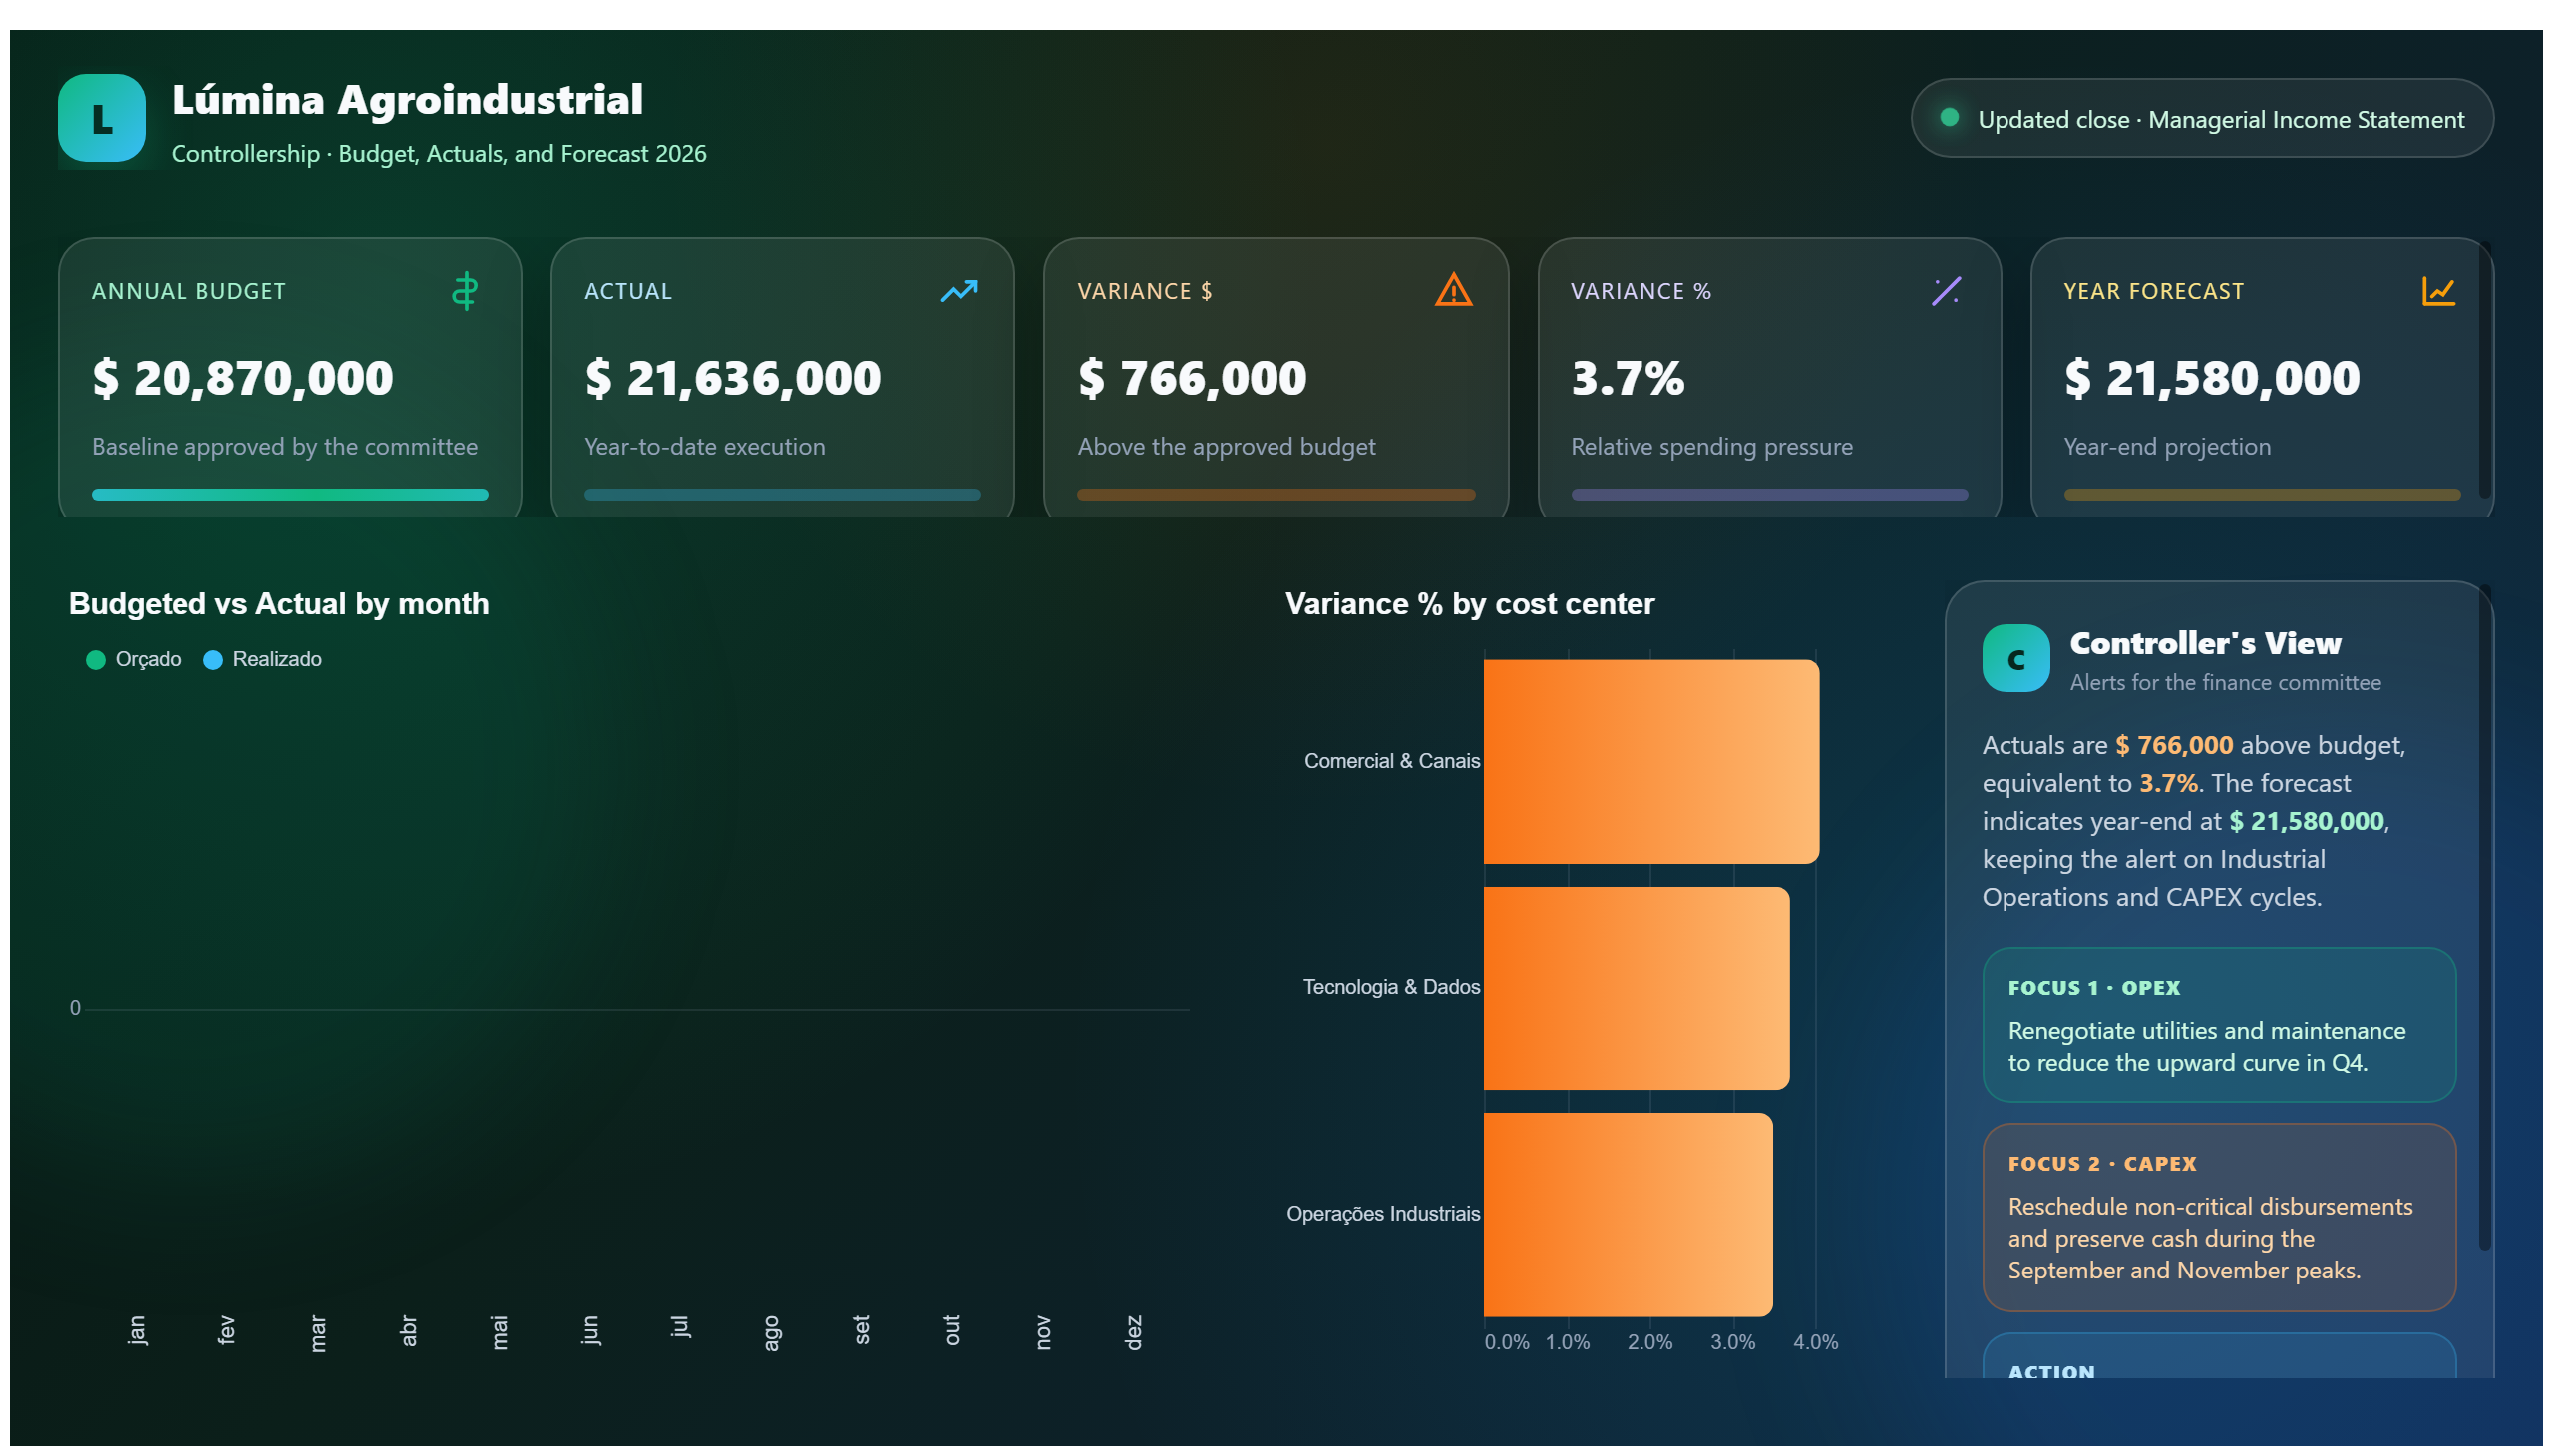Click the Comercial & Canais bar
The height and width of the screenshot is (1456, 2553).
coord(1651,761)
